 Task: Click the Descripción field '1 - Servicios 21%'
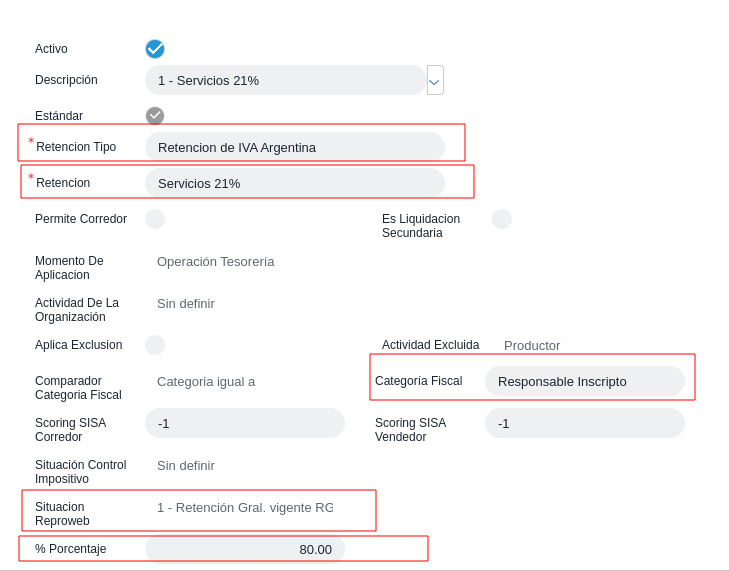285,80
